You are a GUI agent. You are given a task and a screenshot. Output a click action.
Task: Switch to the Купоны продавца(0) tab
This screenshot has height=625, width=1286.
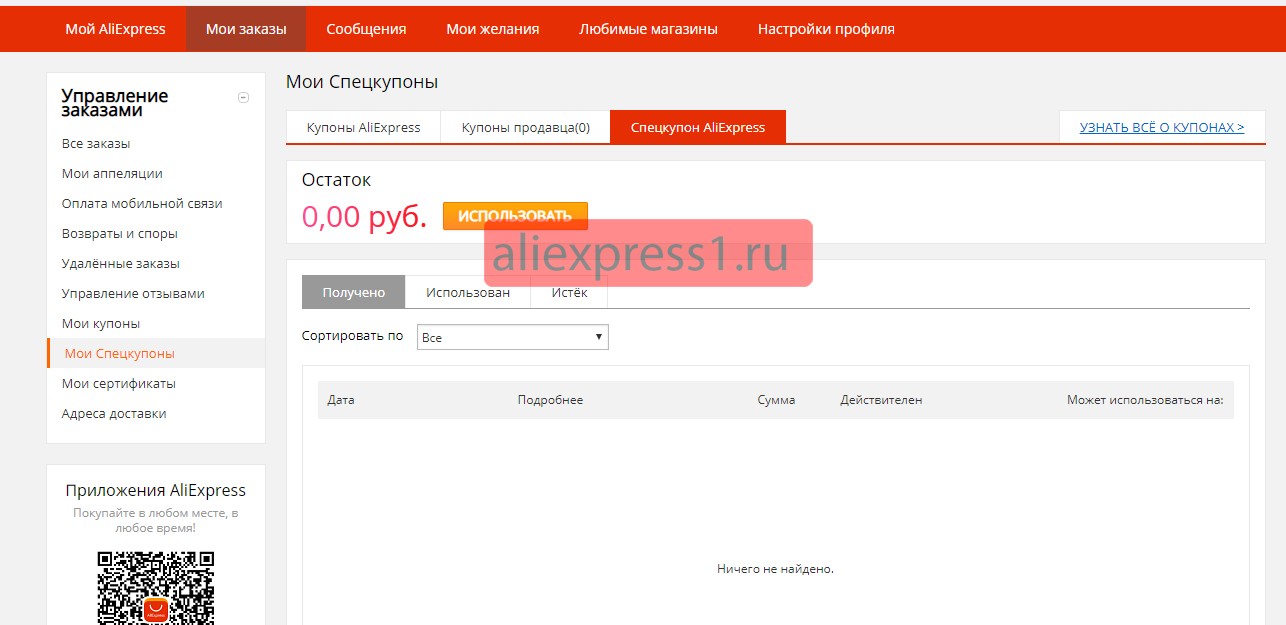[526, 127]
